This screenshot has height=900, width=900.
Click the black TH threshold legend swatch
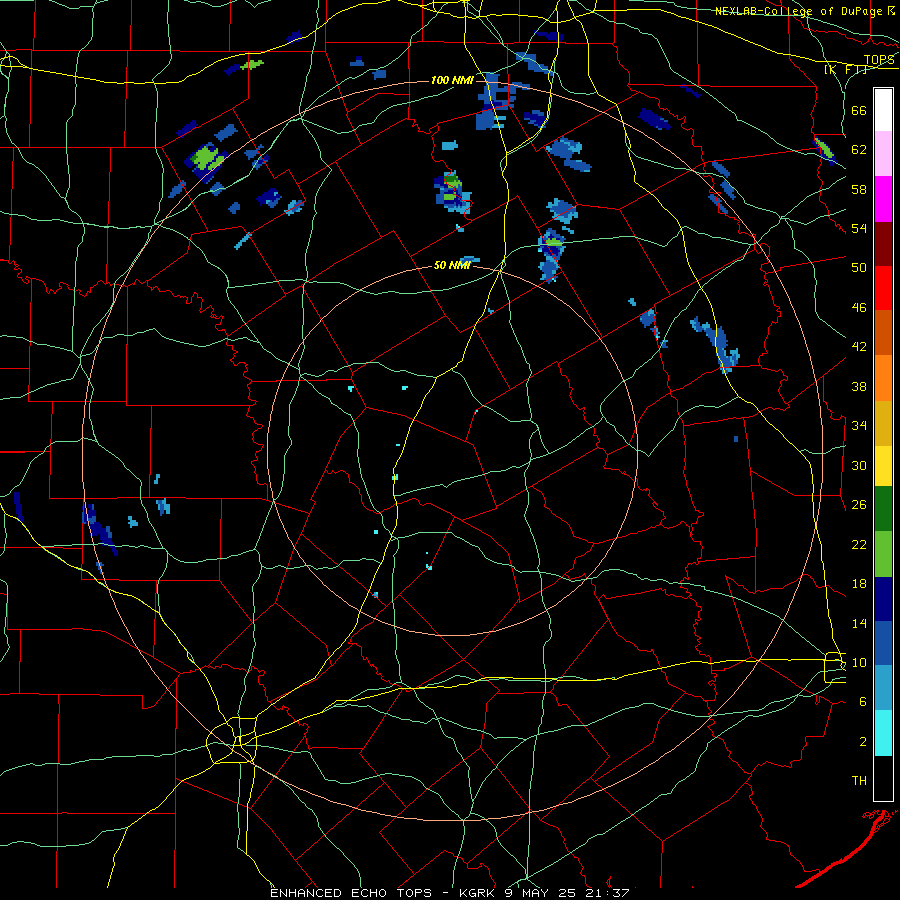tap(883, 778)
